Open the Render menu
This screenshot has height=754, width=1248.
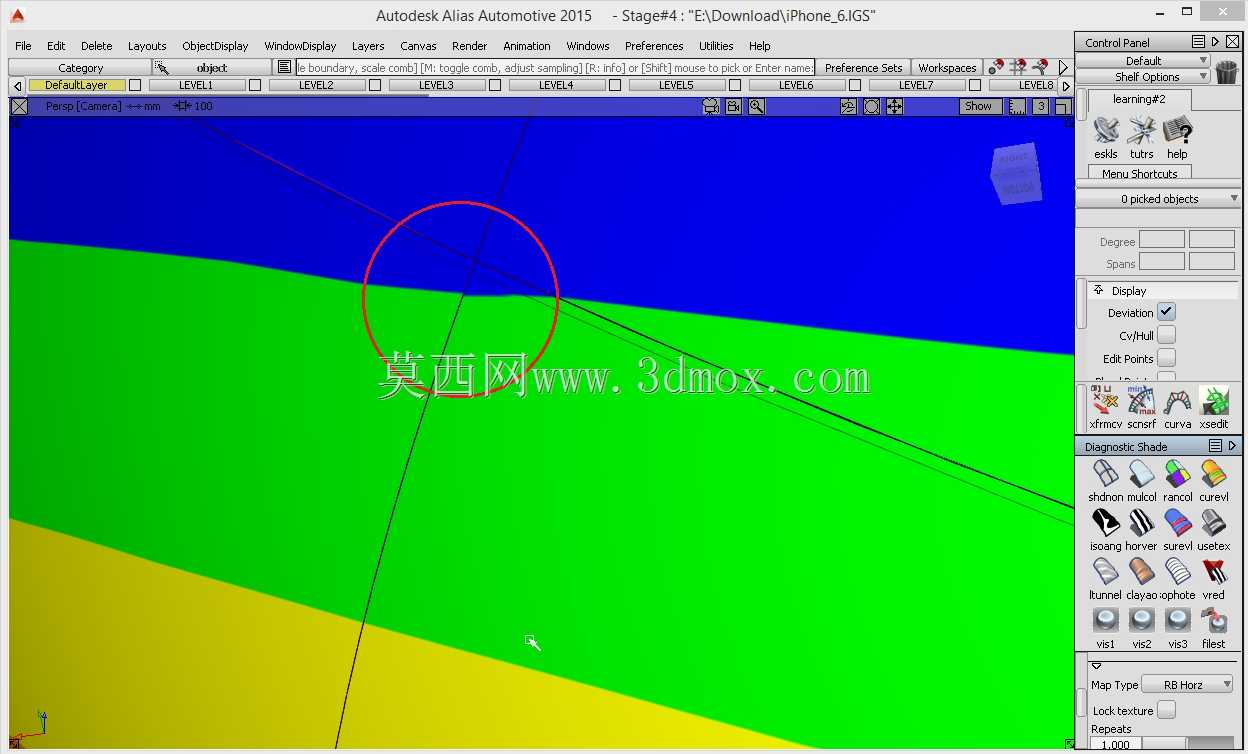(x=469, y=46)
